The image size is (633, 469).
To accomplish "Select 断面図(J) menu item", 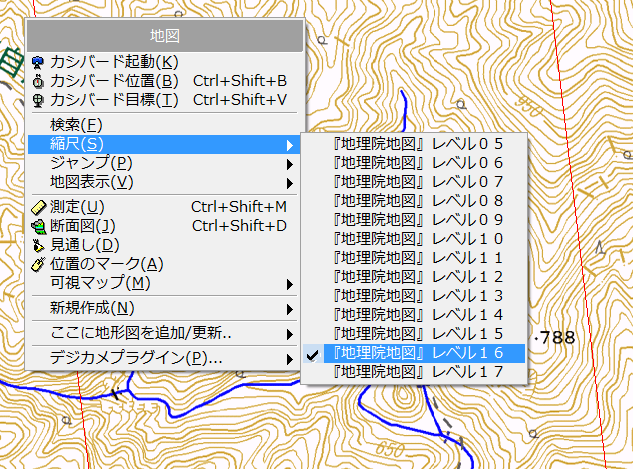I will pos(164,226).
